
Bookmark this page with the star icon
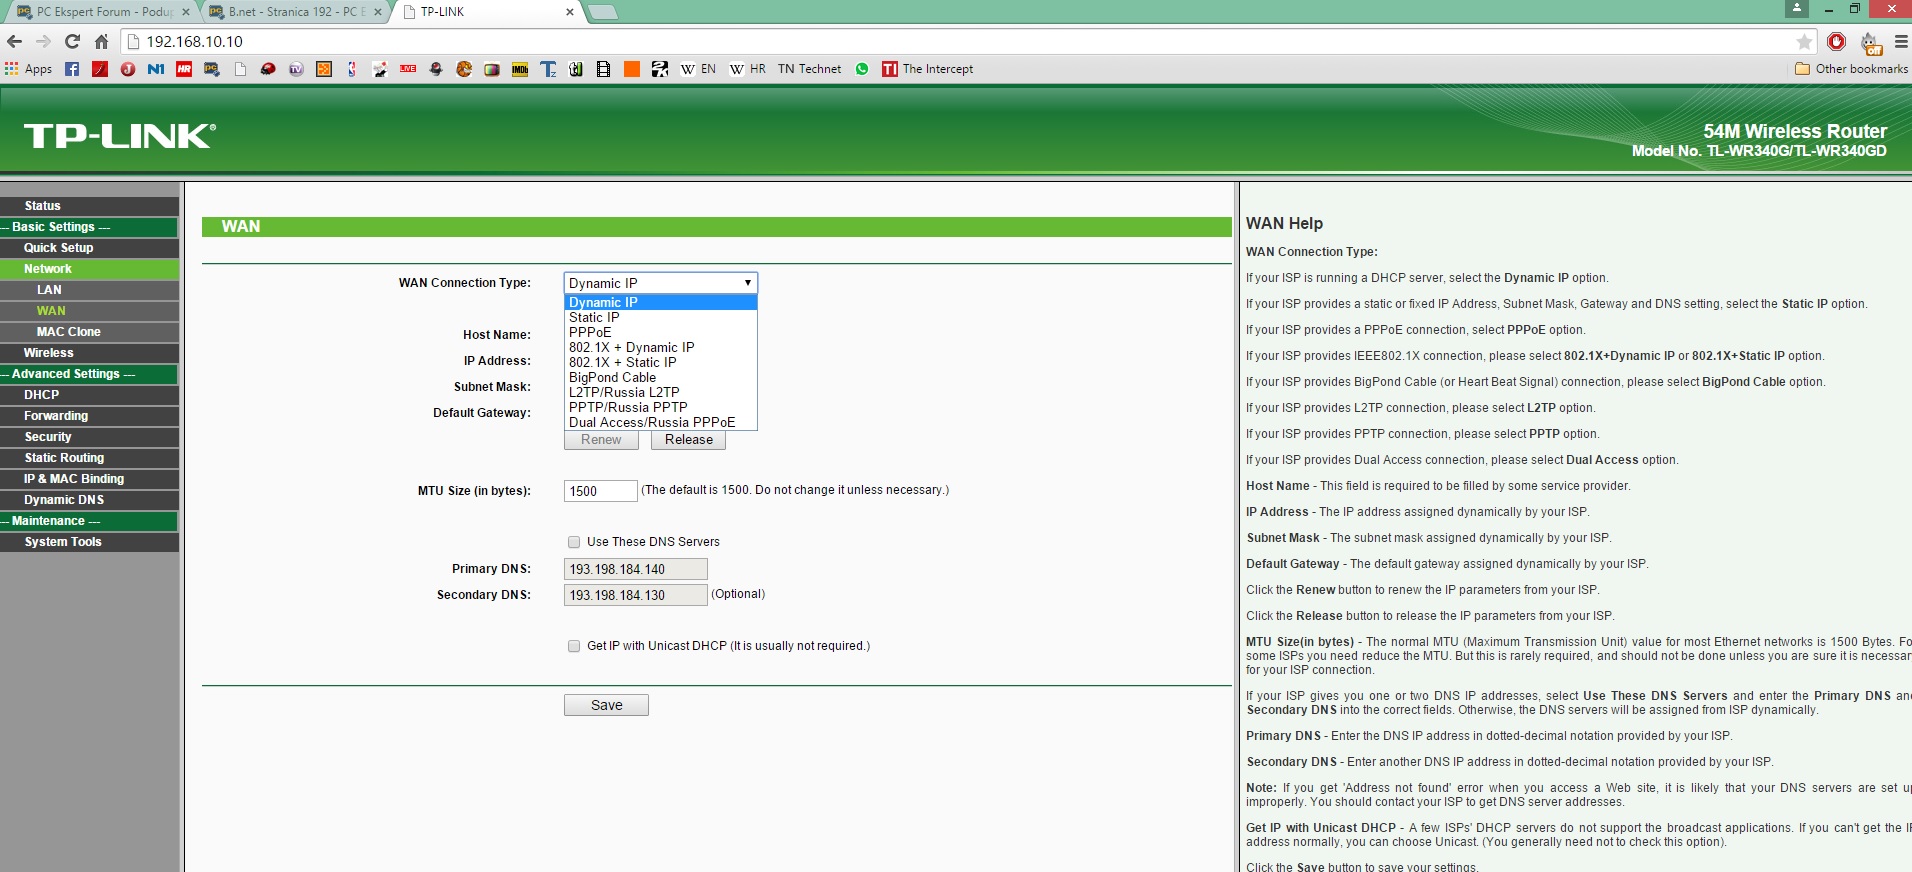point(1804,41)
